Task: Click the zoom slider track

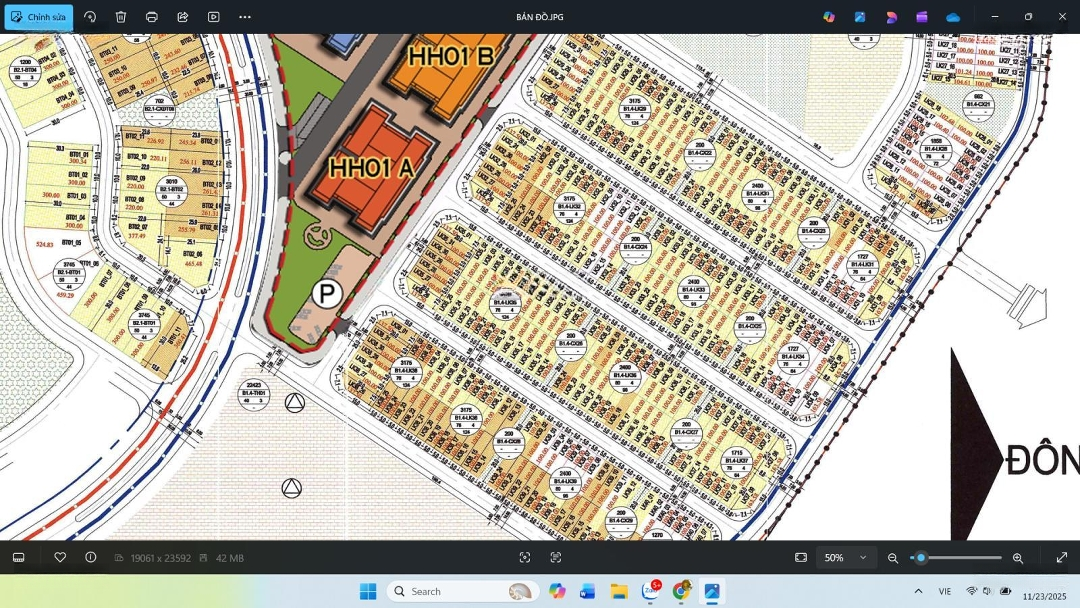Action: 960,558
